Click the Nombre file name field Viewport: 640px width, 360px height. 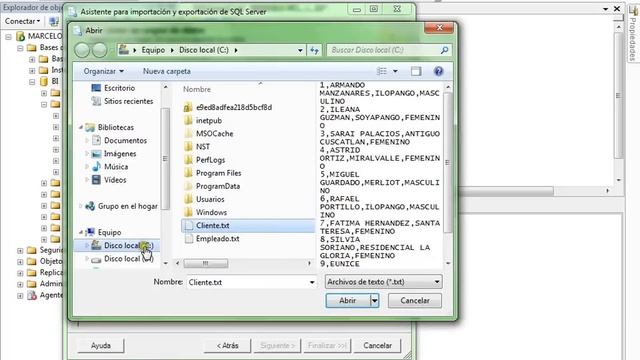[x=247, y=282]
